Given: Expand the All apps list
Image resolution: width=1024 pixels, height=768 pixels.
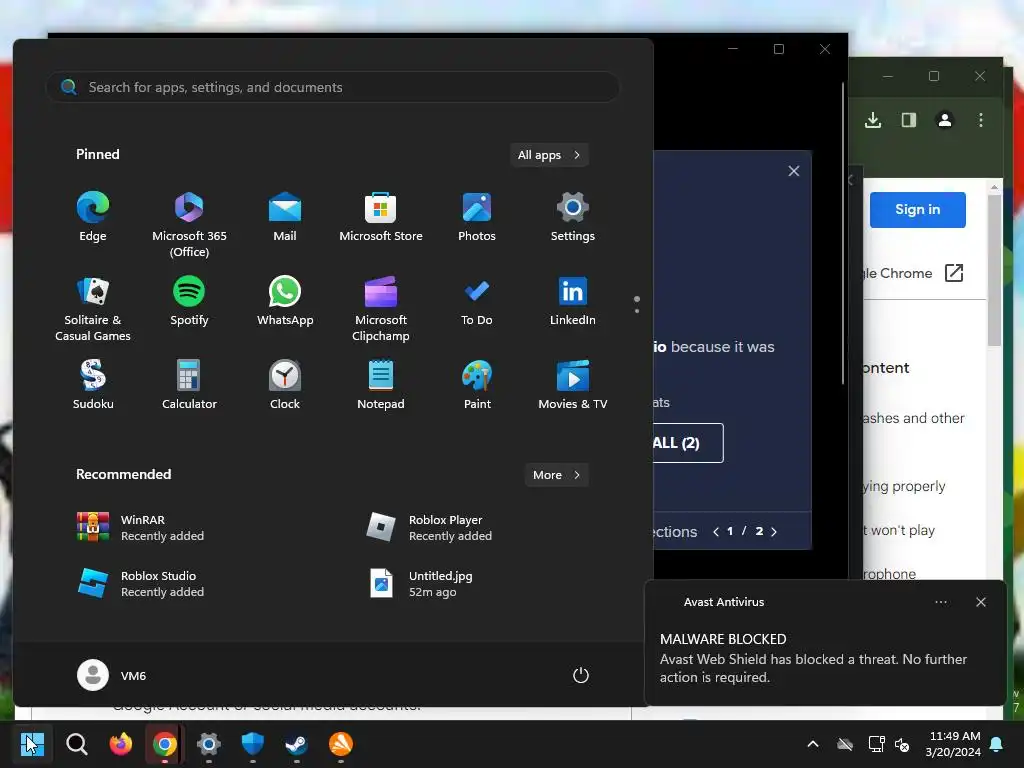Looking at the screenshot, I should [x=549, y=155].
